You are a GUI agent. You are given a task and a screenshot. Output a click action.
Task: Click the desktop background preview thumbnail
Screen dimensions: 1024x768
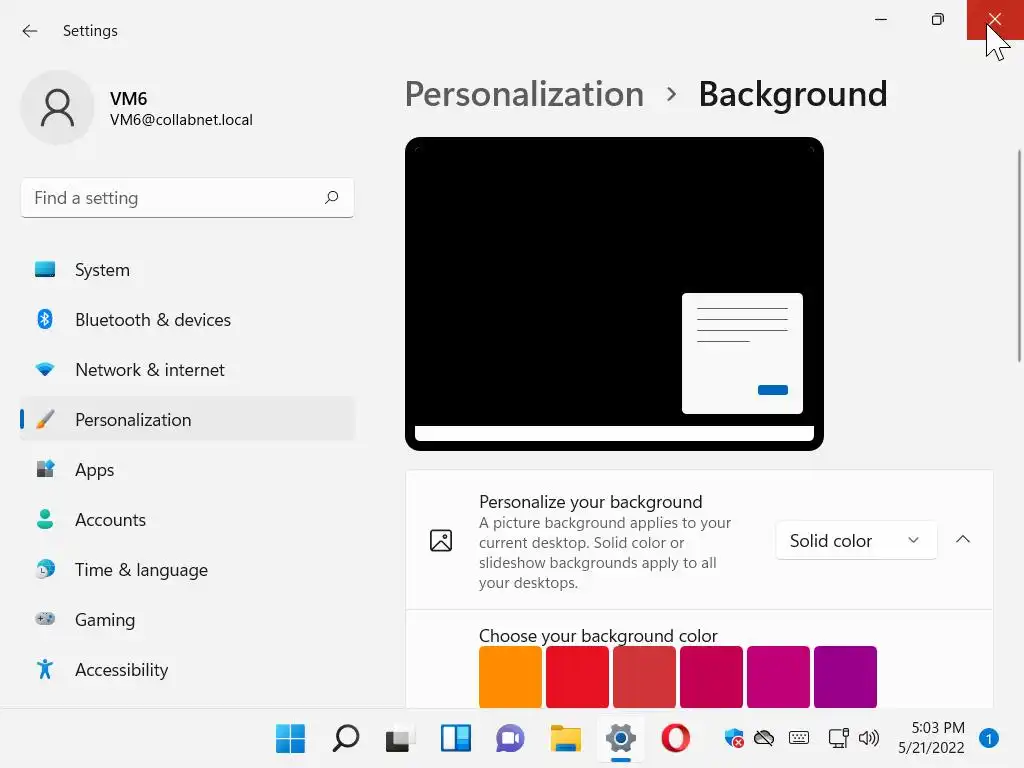pos(614,294)
